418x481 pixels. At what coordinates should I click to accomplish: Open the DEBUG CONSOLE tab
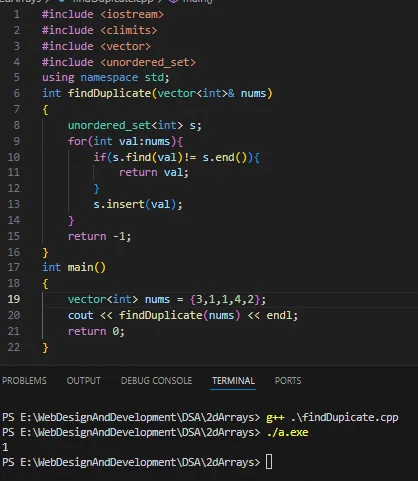tap(156, 381)
